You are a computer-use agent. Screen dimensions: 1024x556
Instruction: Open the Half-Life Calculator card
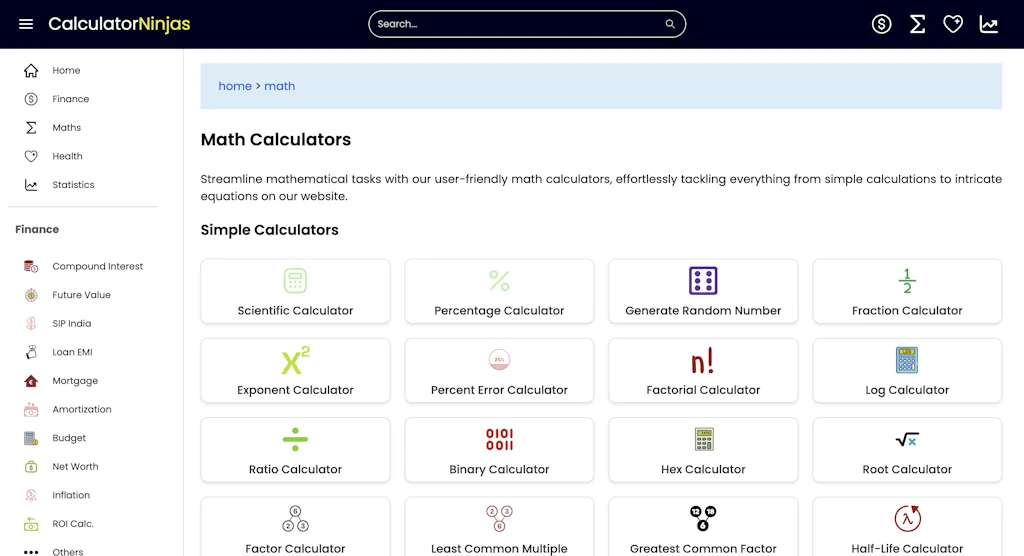click(907, 527)
